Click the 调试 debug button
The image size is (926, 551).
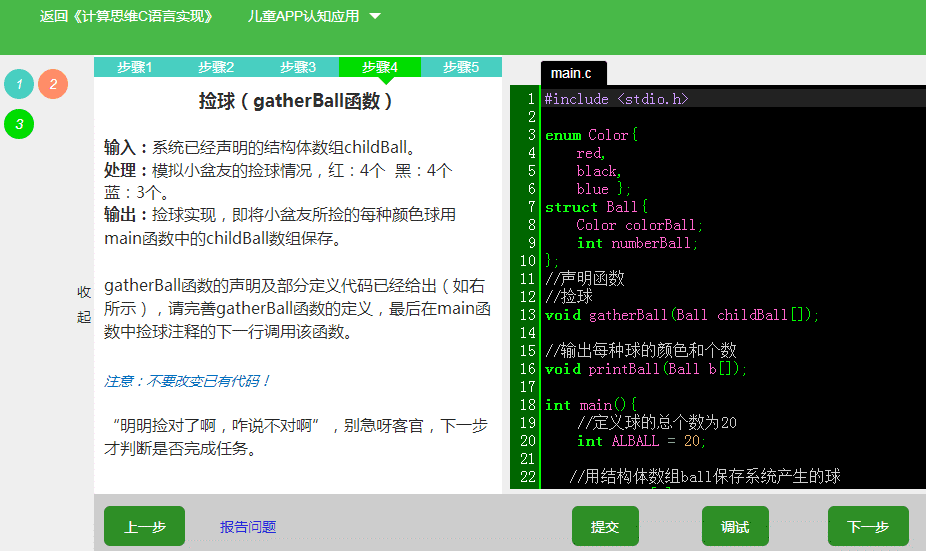[735, 526]
